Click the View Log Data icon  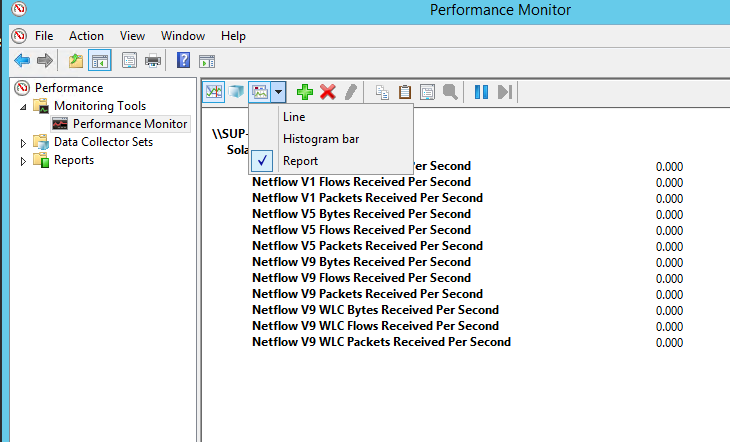point(237,92)
